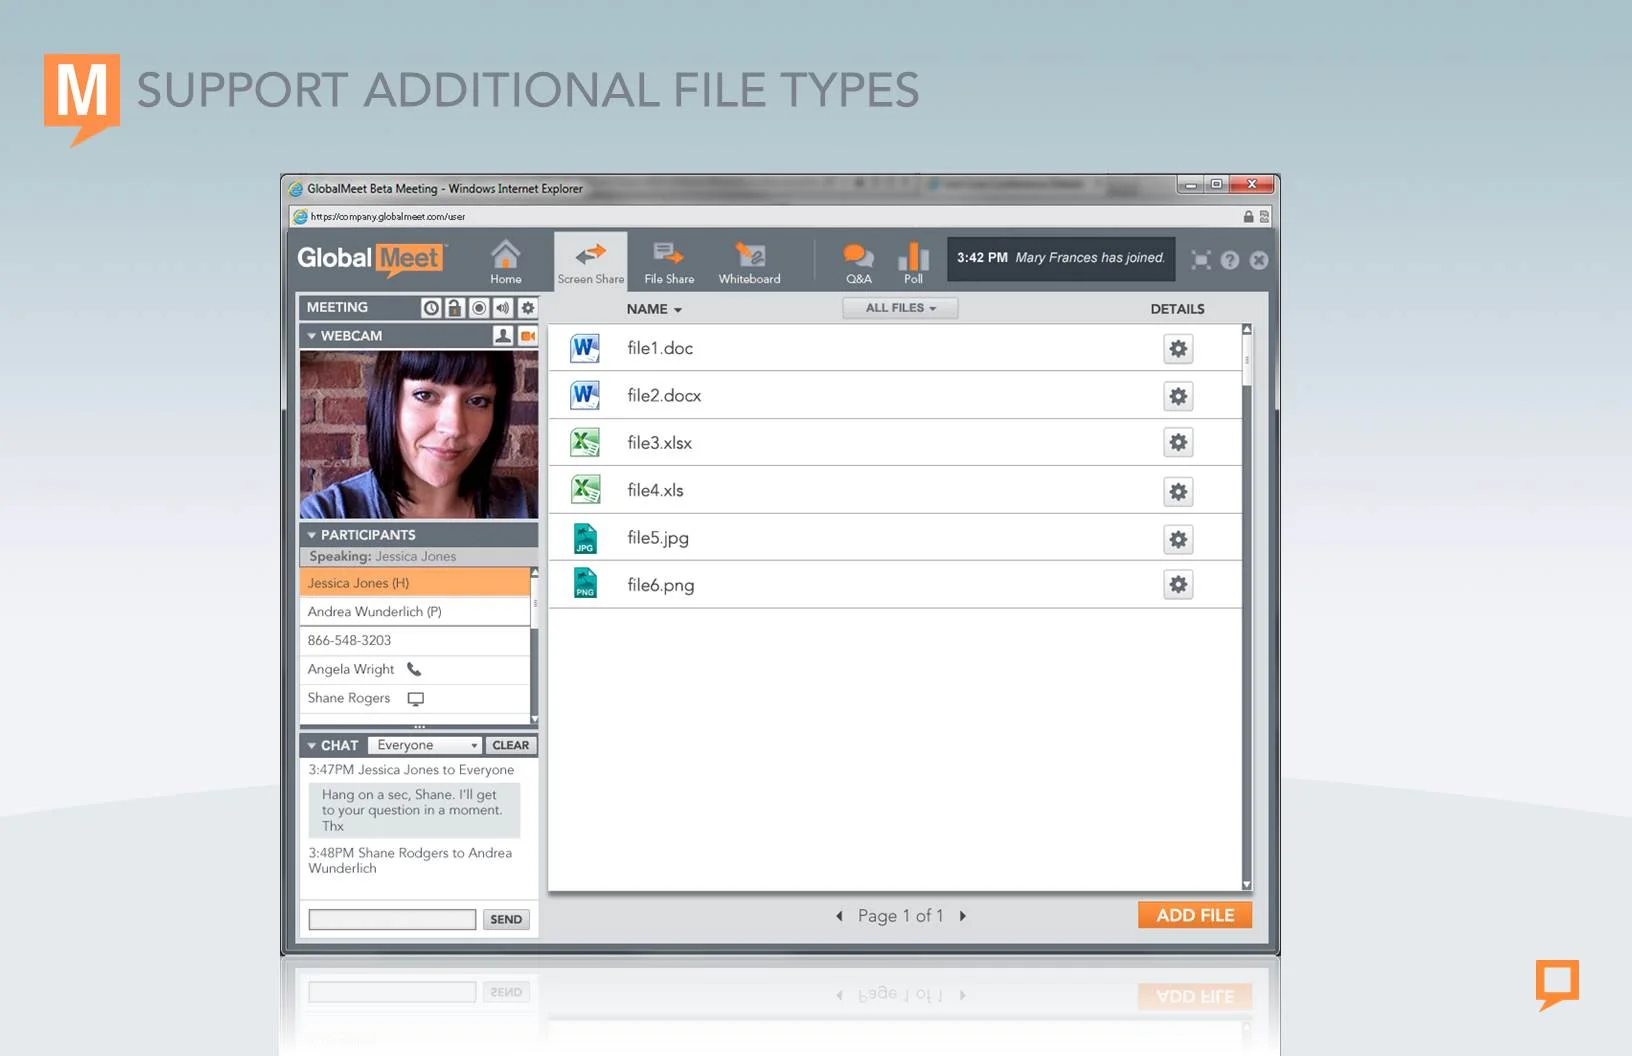The image size is (1632, 1056).
Task: Go to previous page arrow
Action: pos(839,916)
